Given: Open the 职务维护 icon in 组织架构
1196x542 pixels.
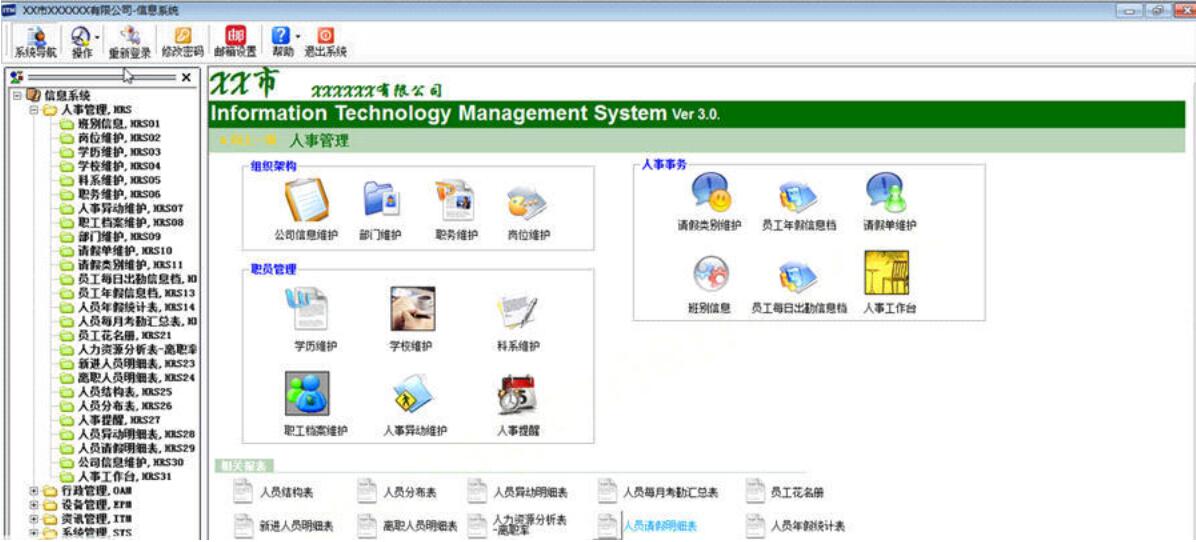Looking at the screenshot, I should pyautogui.click(x=455, y=200).
